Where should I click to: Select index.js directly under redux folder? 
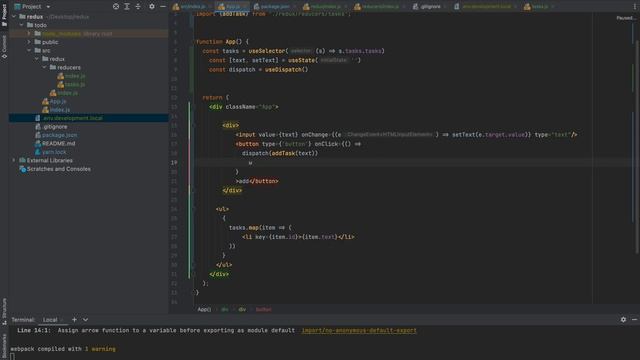[67, 93]
